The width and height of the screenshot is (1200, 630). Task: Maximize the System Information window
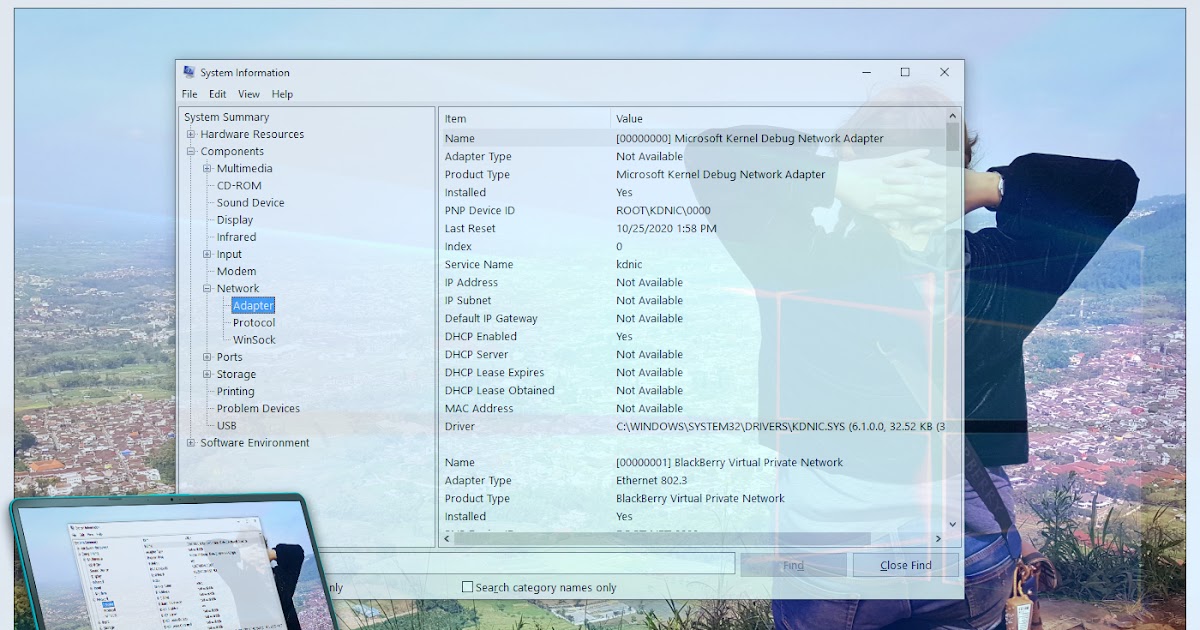click(x=905, y=72)
